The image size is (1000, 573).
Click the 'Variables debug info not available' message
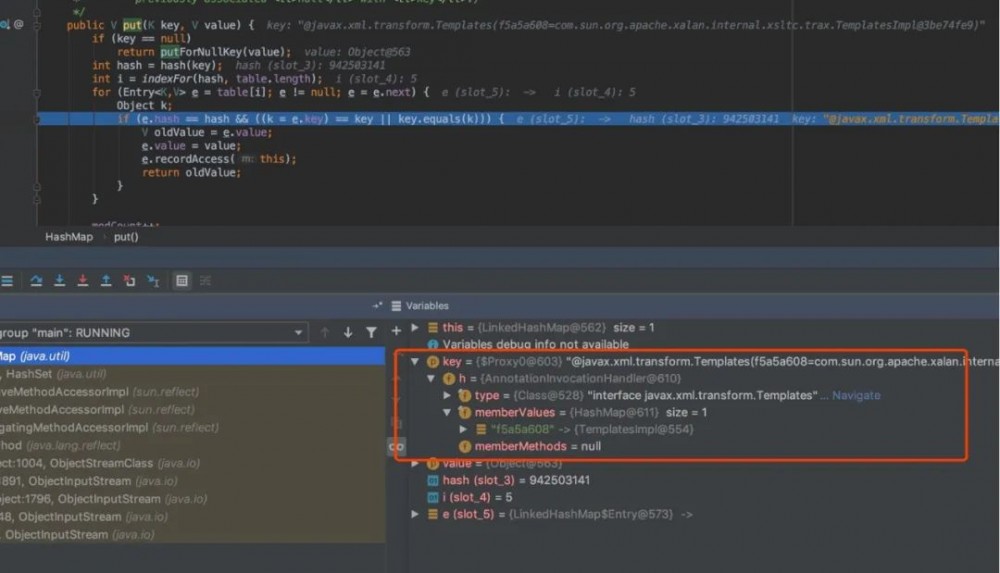(x=536, y=345)
